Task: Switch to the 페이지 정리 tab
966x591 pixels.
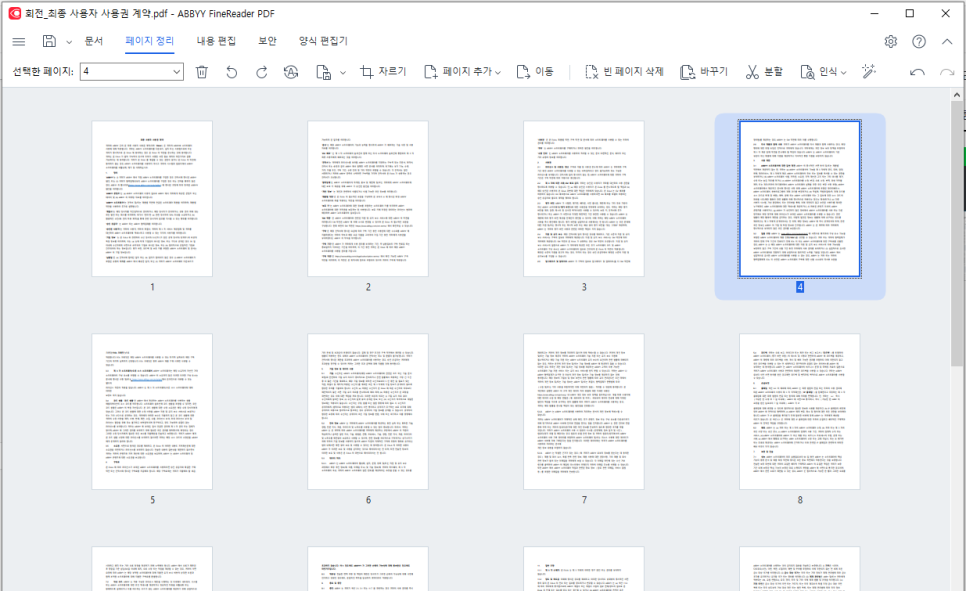Action: (x=150, y=41)
